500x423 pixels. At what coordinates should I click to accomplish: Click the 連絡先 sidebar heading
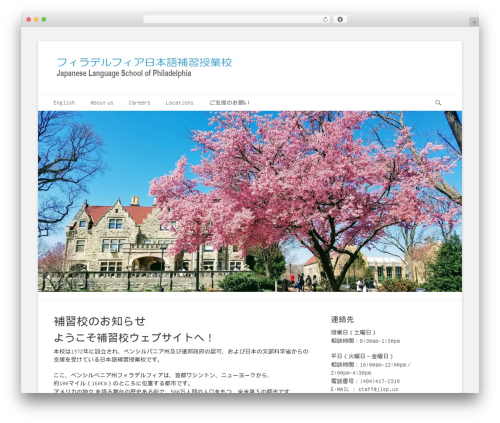click(342, 319)
